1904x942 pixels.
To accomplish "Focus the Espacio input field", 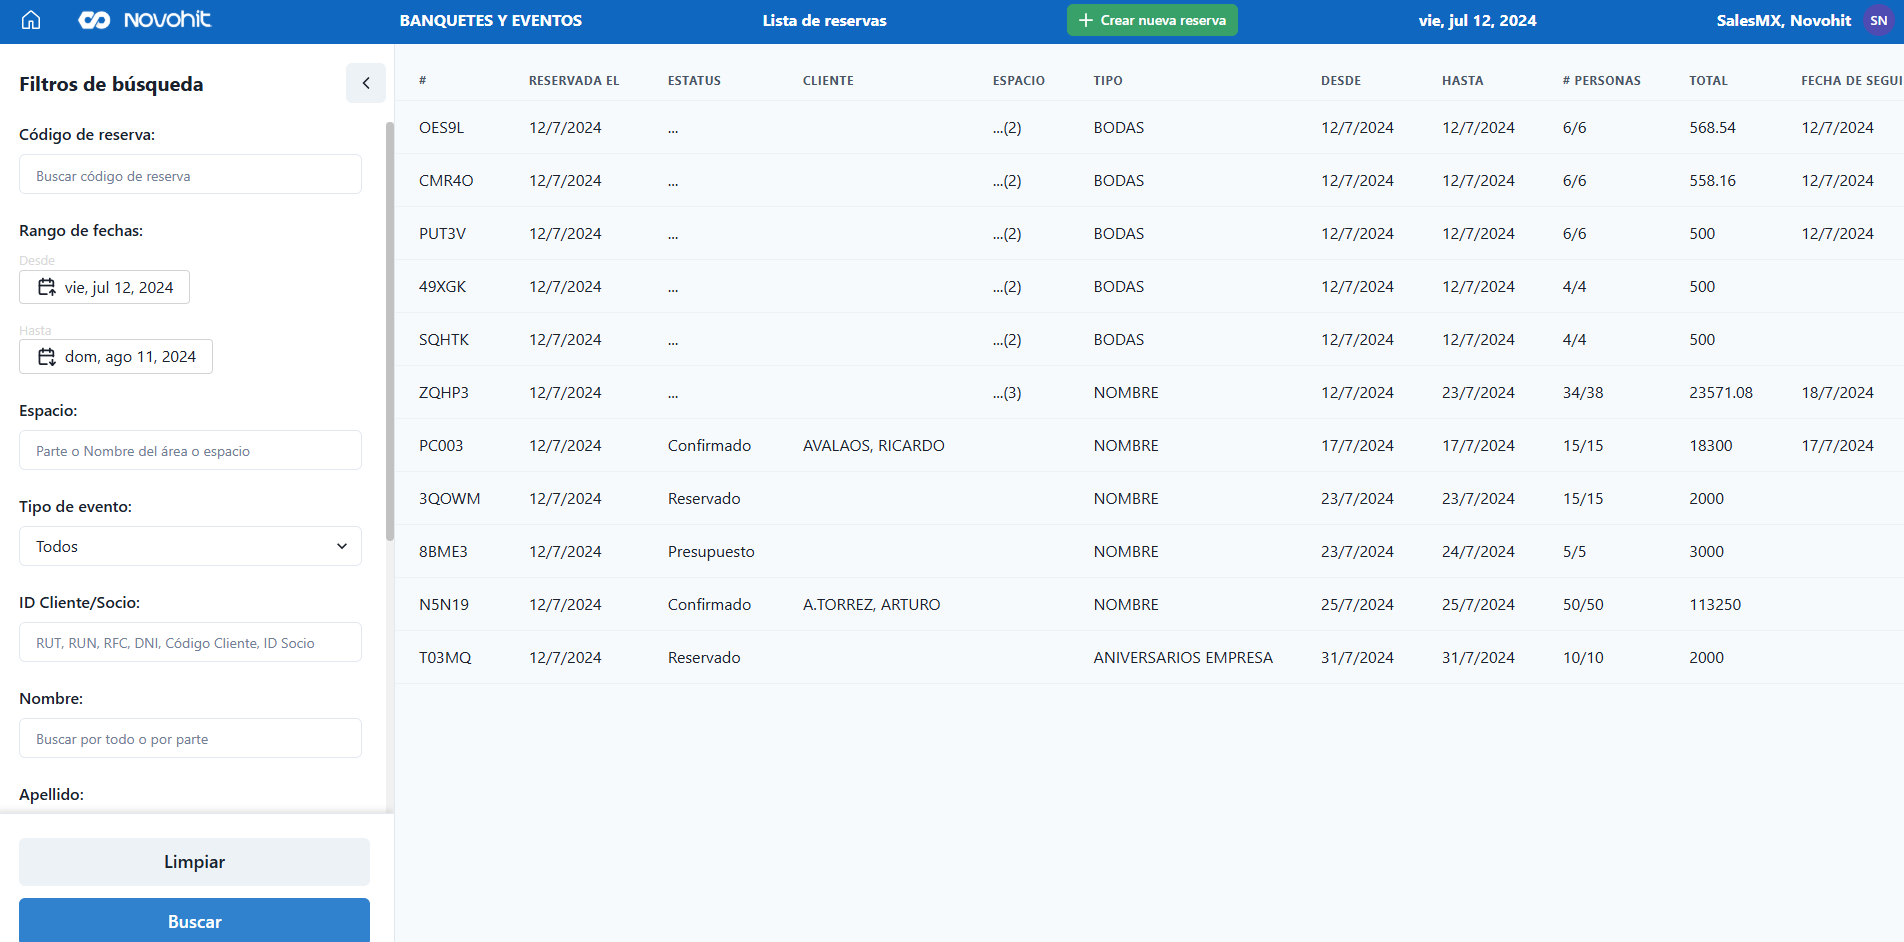I will pyautogui.click(x=190, y=450).
